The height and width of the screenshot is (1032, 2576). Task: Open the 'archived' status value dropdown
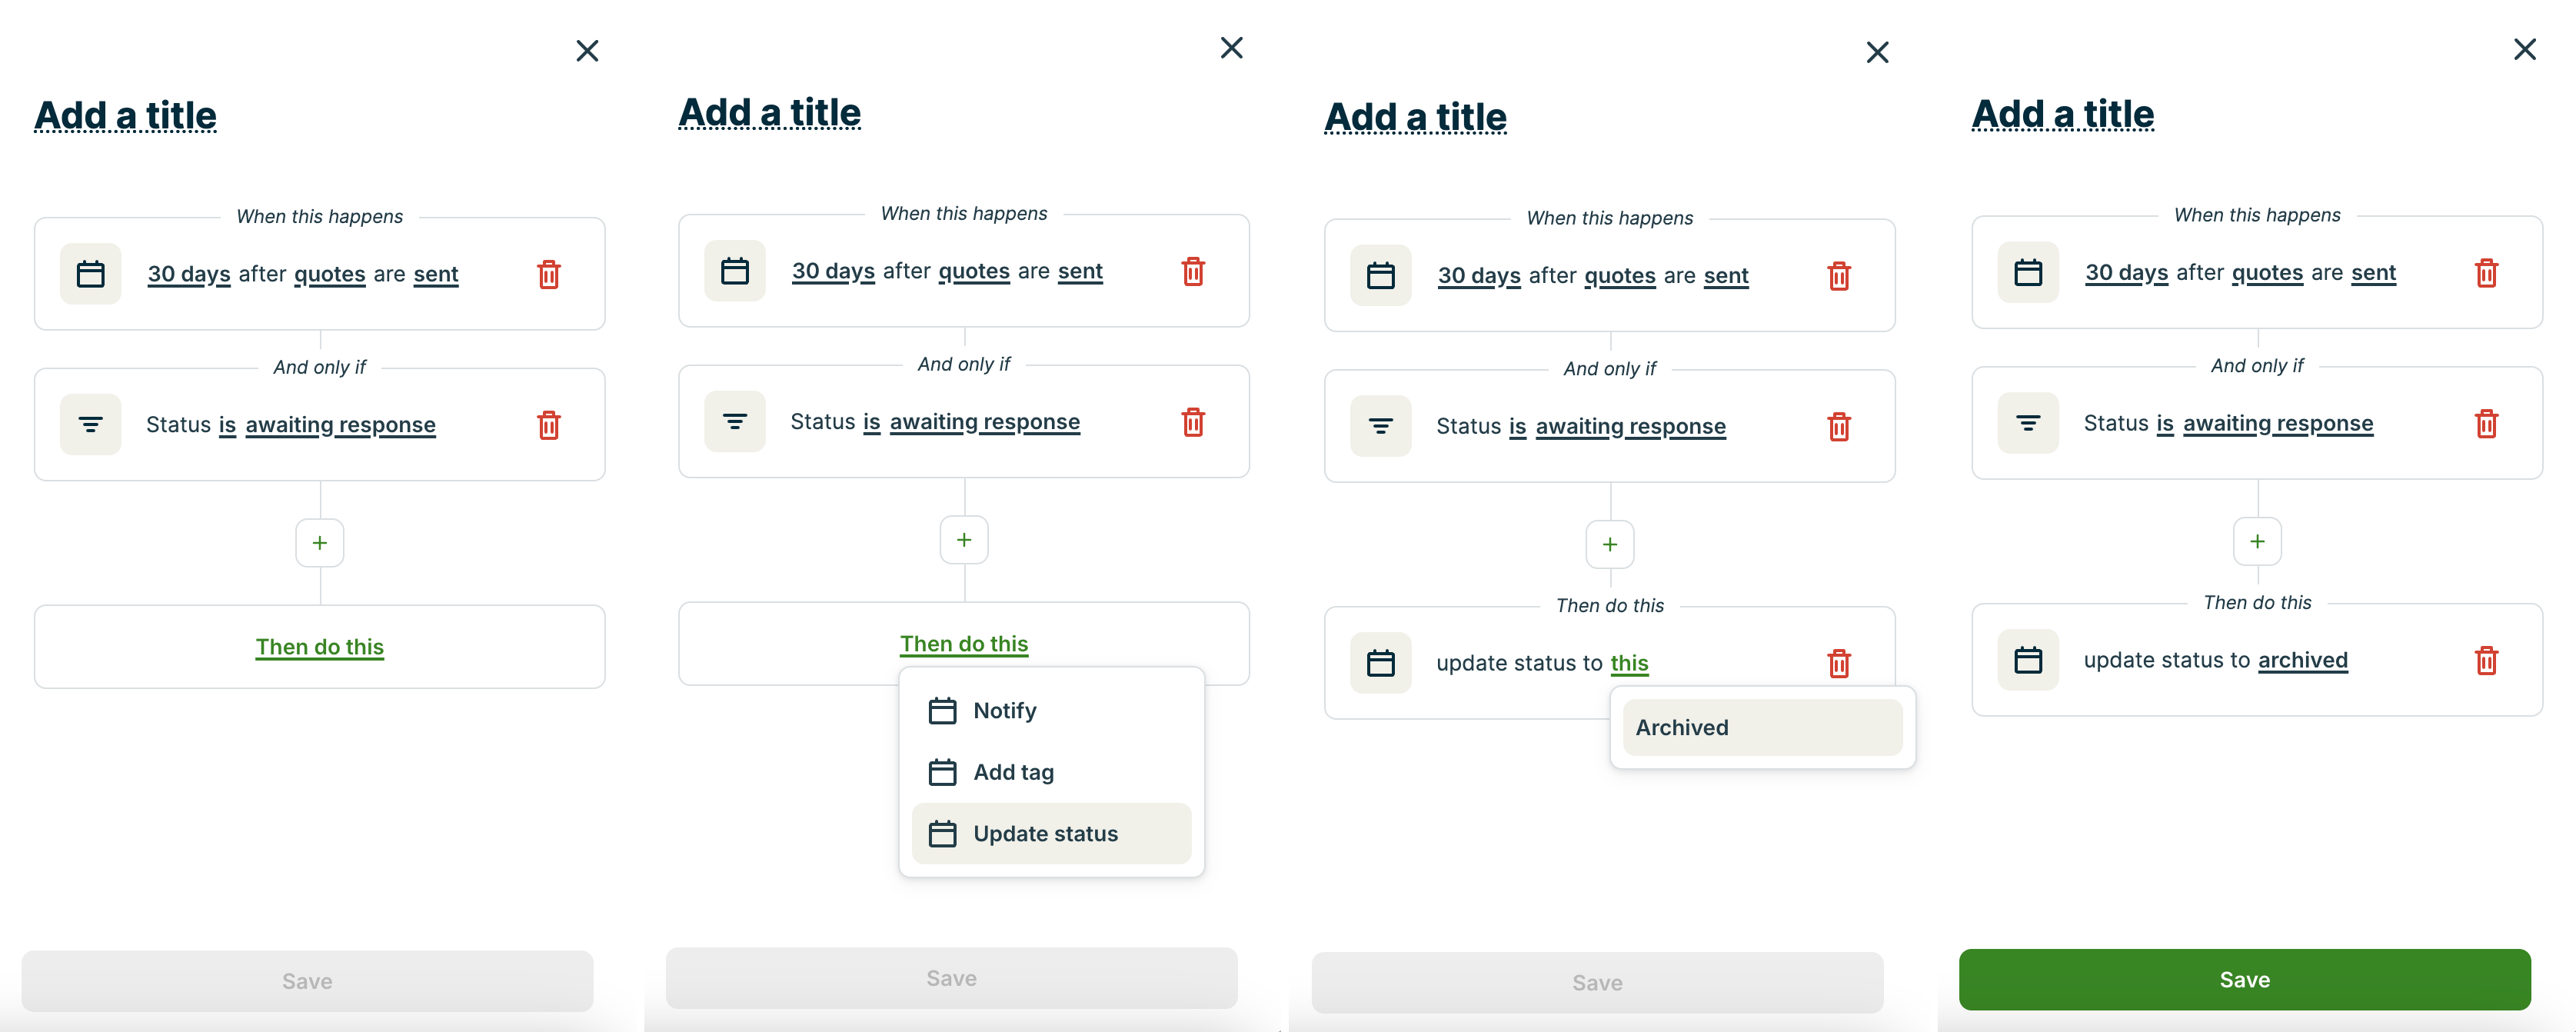click(x=2302, y=661)
